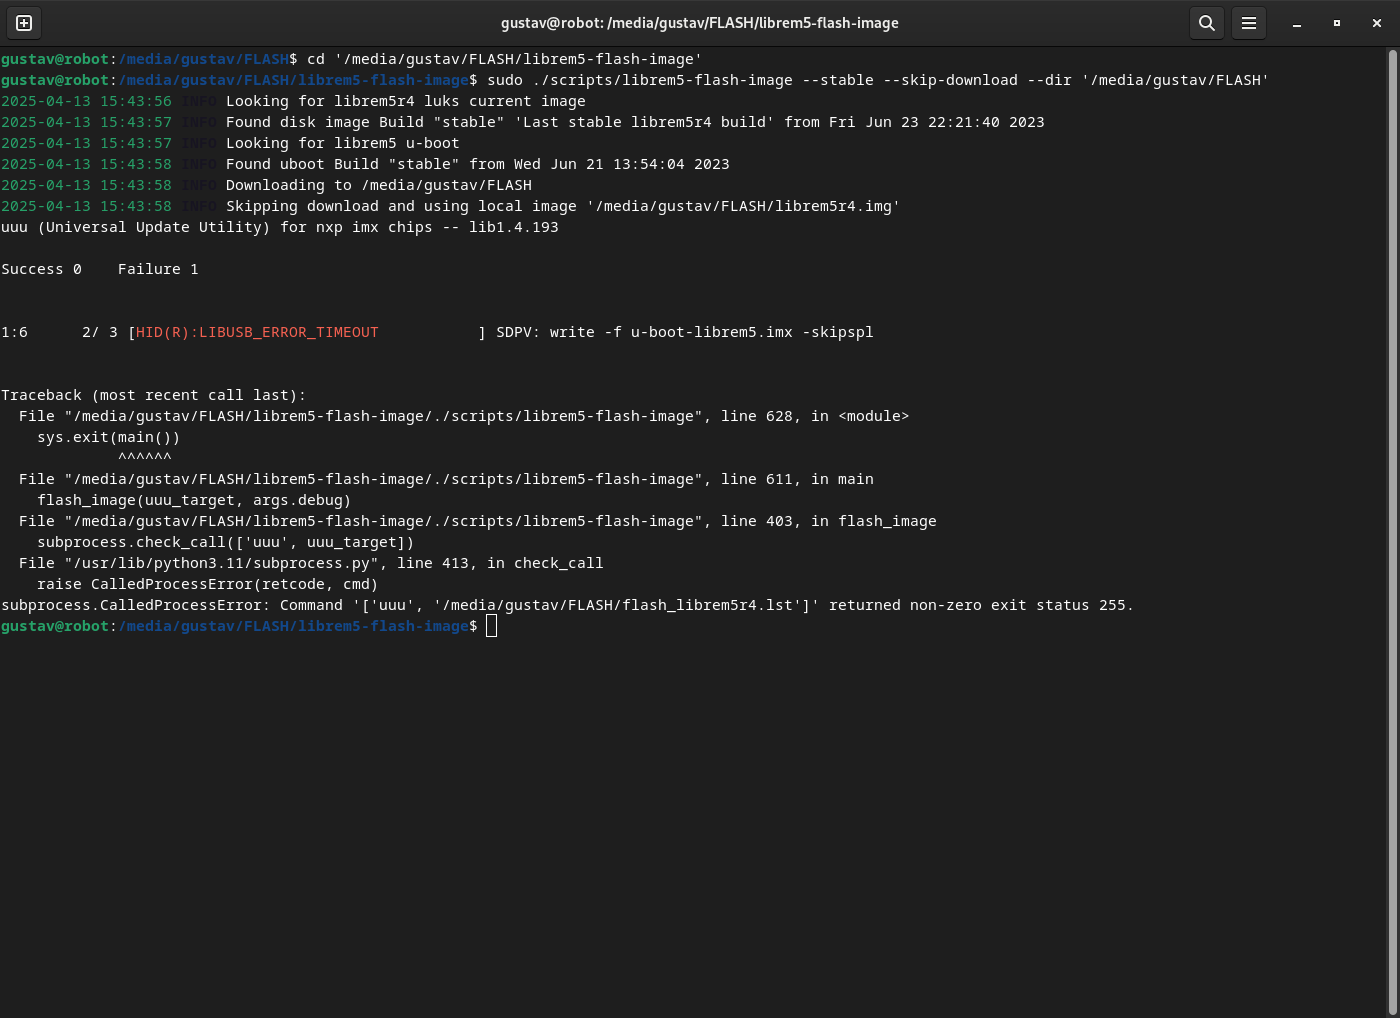Open the hamburger main menu
This screenshot has height=1018, width=1400.
pyautogui.click(x=1249, y=23)
